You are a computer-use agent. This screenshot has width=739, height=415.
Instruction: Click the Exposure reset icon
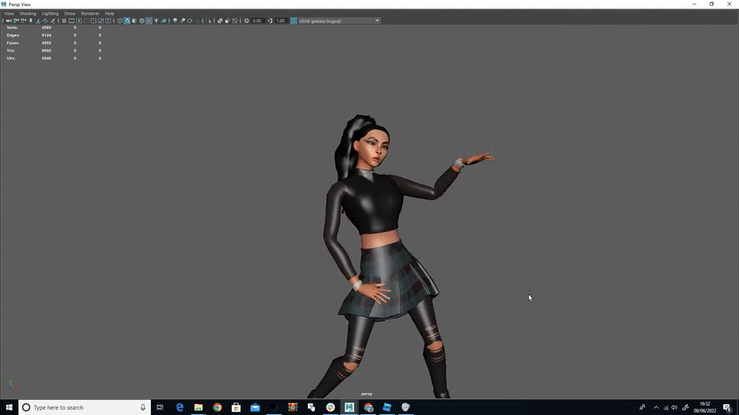246,21
